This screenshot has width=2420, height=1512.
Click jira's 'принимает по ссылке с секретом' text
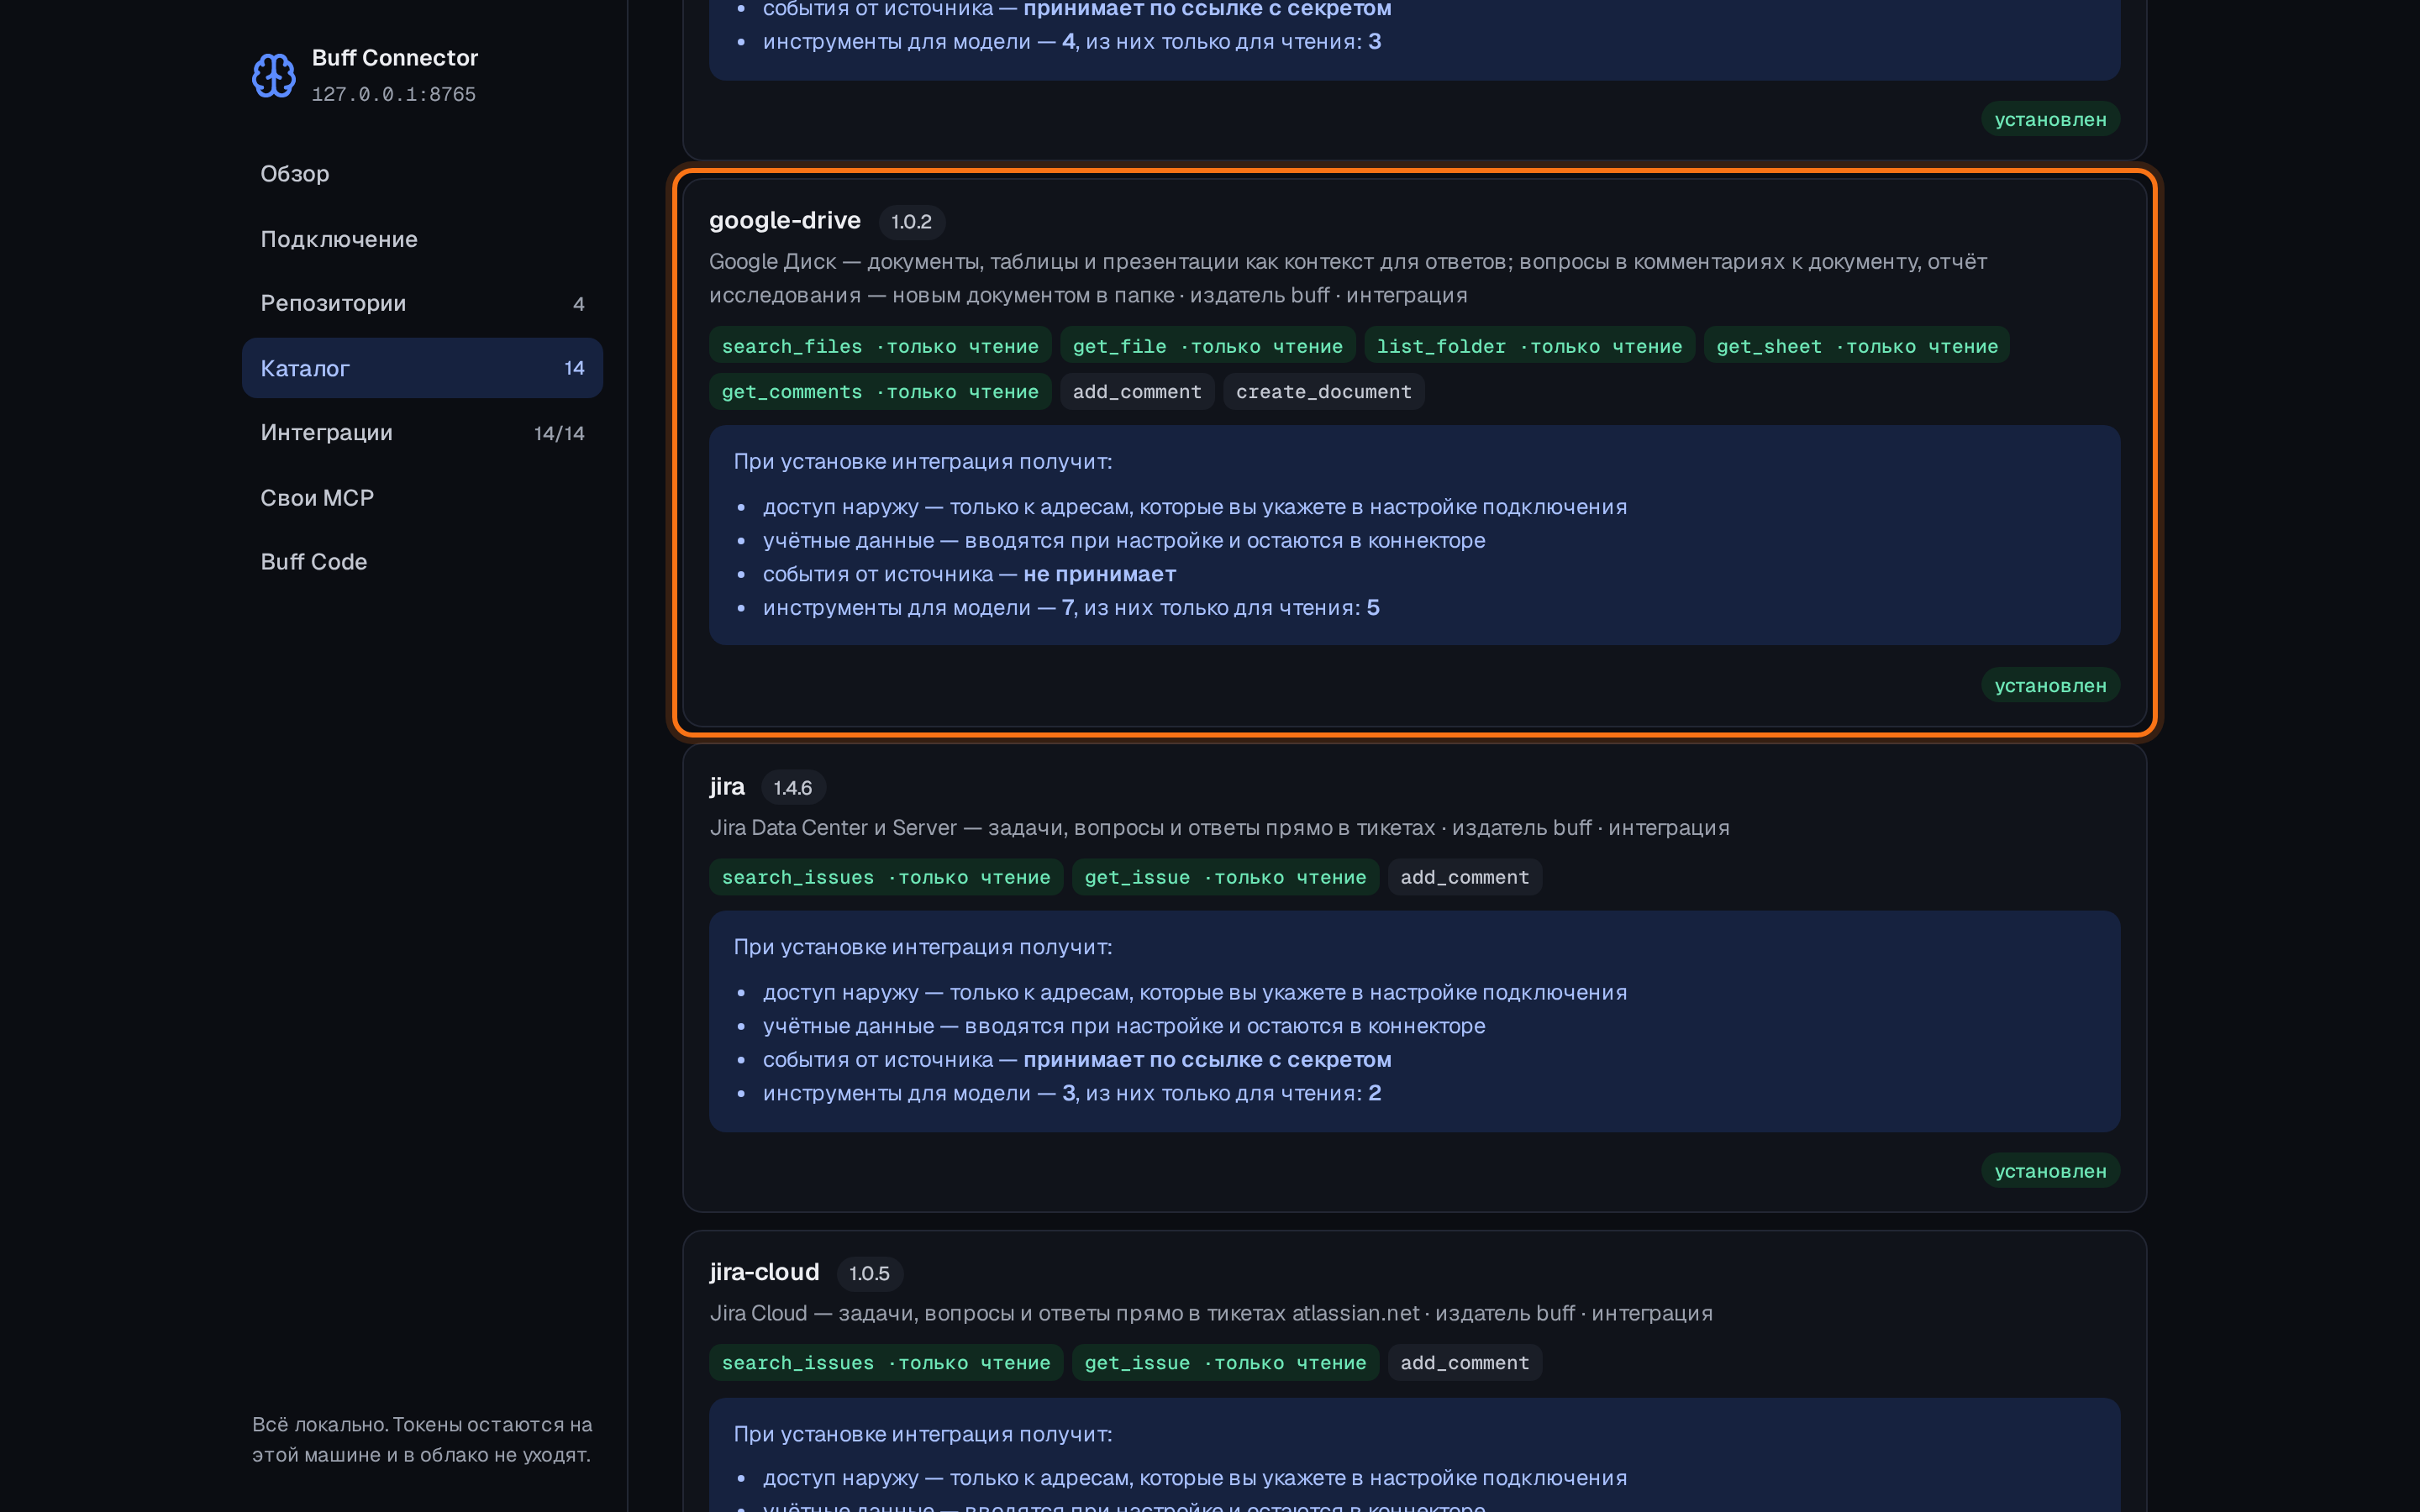(x=1207, y=1060)
